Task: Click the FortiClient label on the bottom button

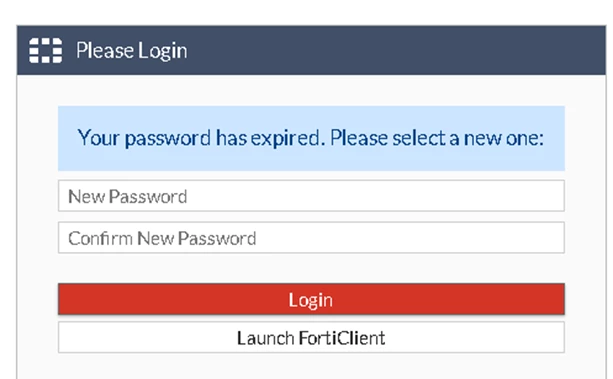Action: click(x=342, y=338)
